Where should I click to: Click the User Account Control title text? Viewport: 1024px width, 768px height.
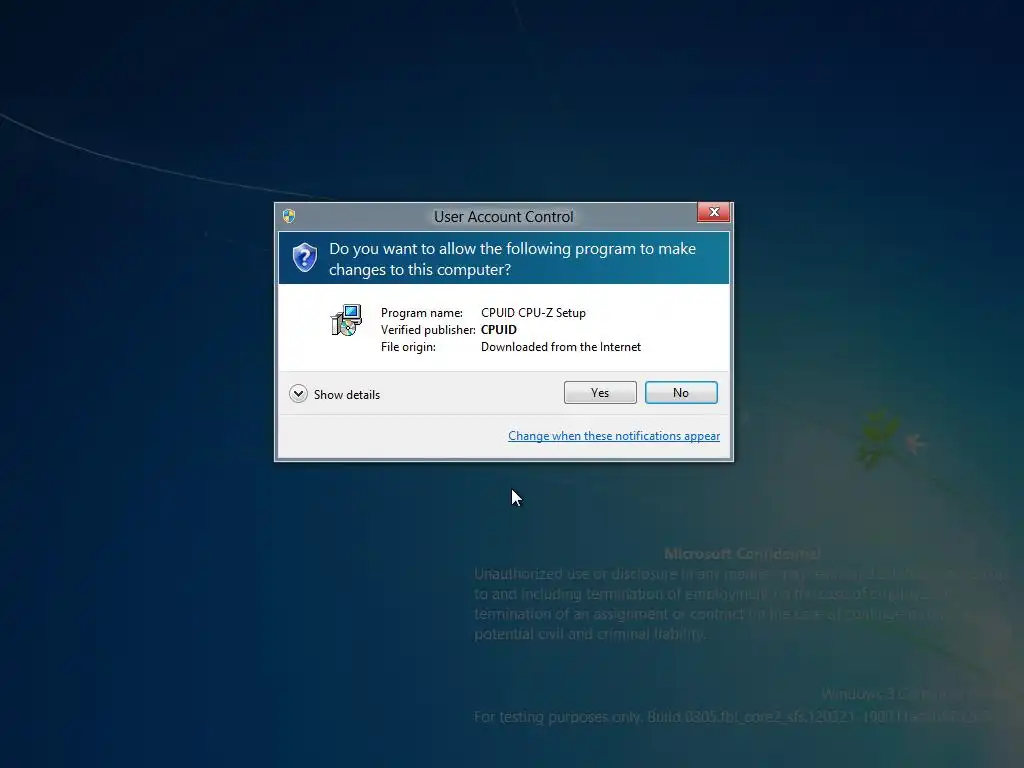(504, 217)
